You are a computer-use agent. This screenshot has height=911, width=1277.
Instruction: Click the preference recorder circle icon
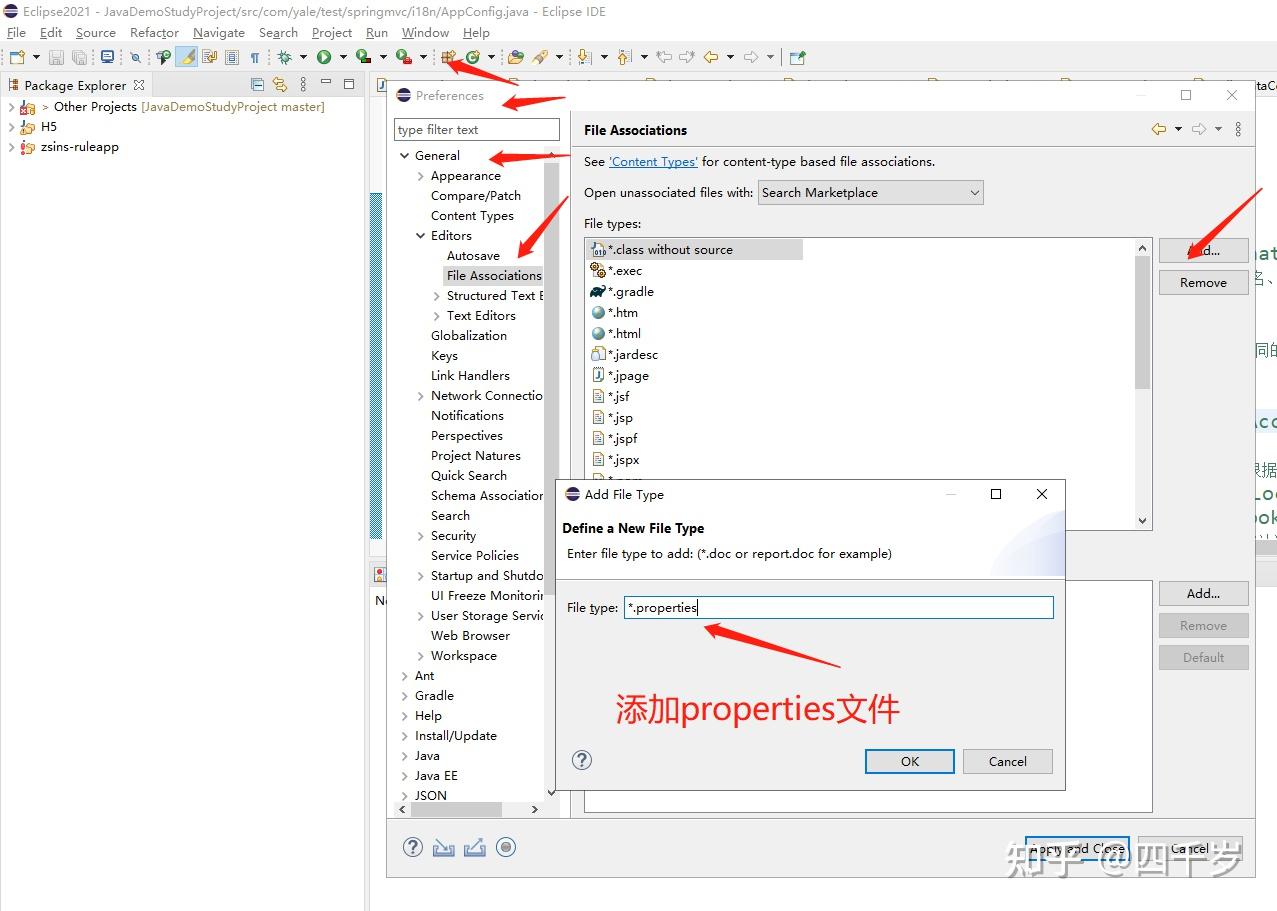[x=506, y=847]
